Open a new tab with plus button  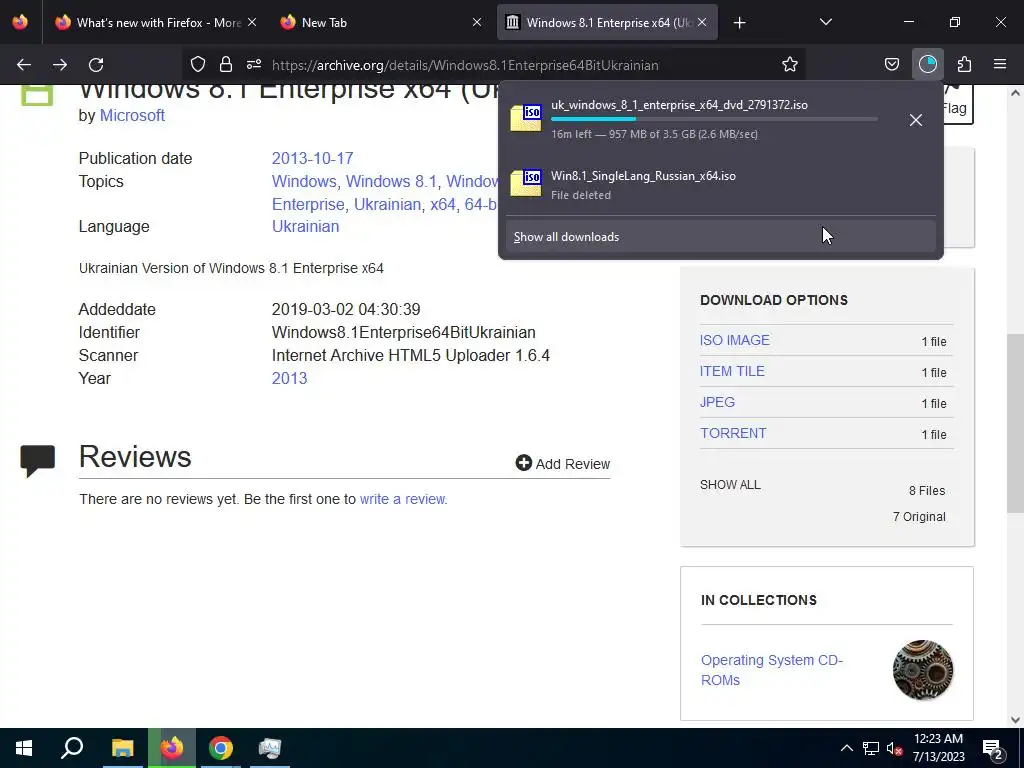point(739,23)
